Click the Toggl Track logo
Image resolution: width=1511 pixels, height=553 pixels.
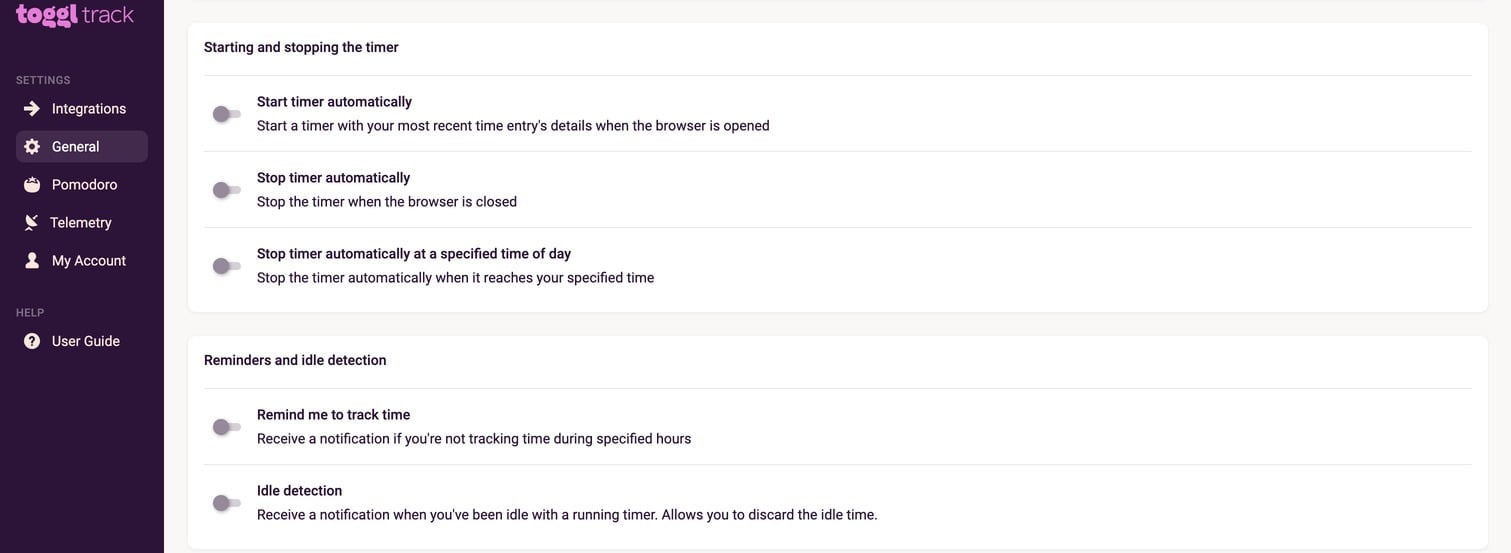pyautogui.click(x=75, y=15)
